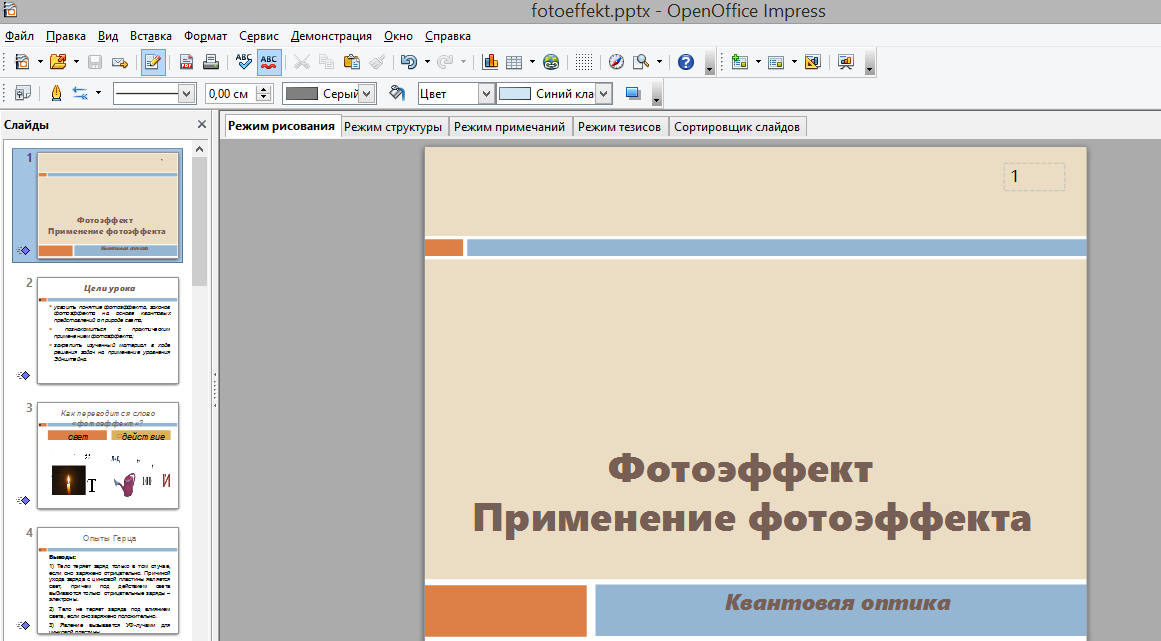Switch to Режим структуры tab

(x=393, y=127)
